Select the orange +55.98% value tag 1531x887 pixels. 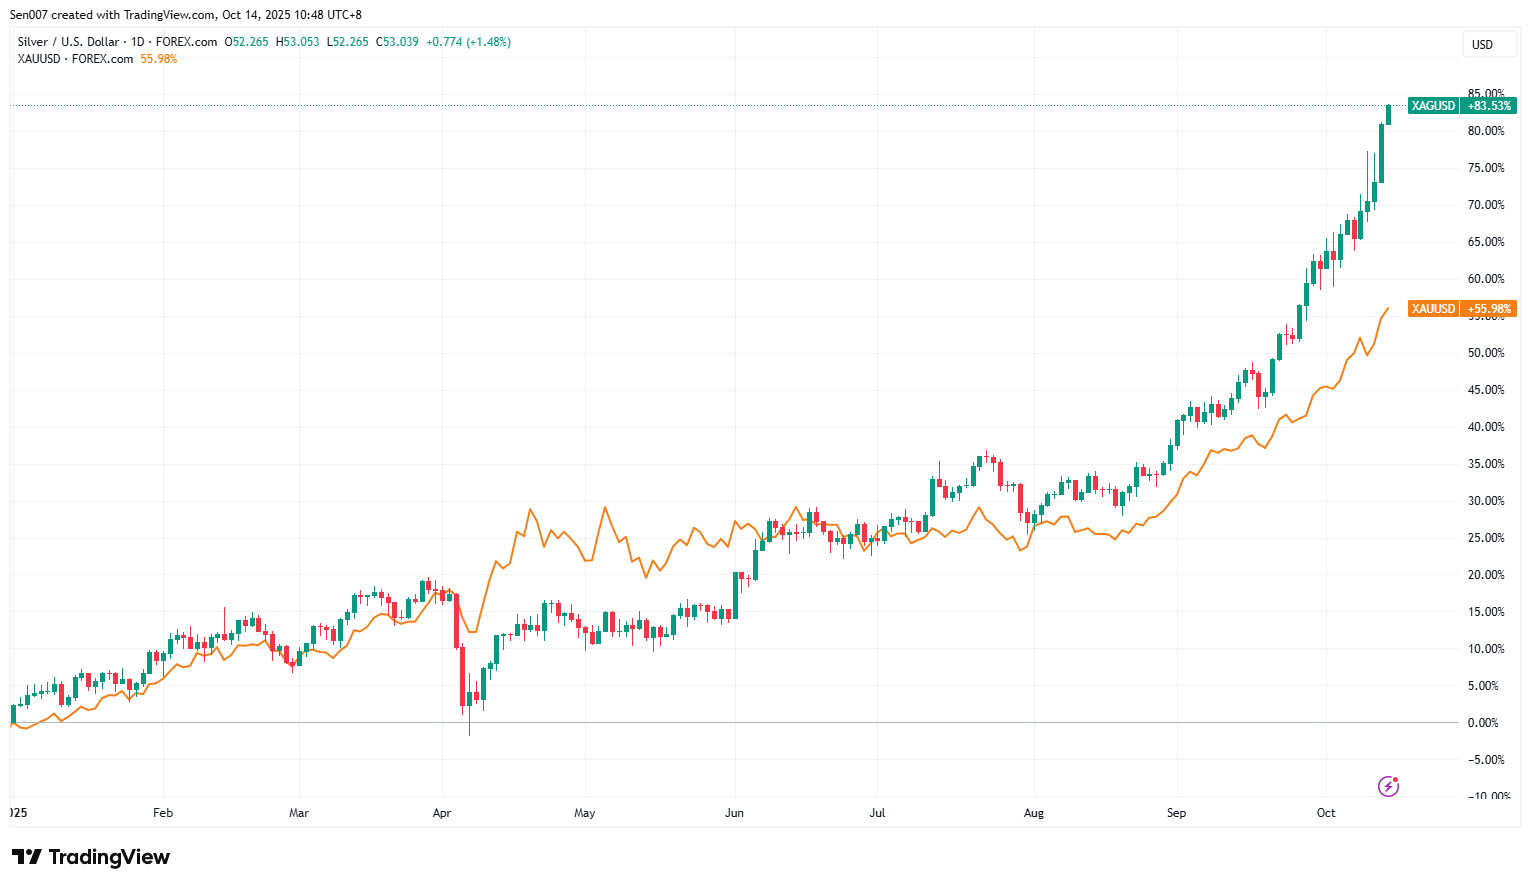[x=1489, y=309]
